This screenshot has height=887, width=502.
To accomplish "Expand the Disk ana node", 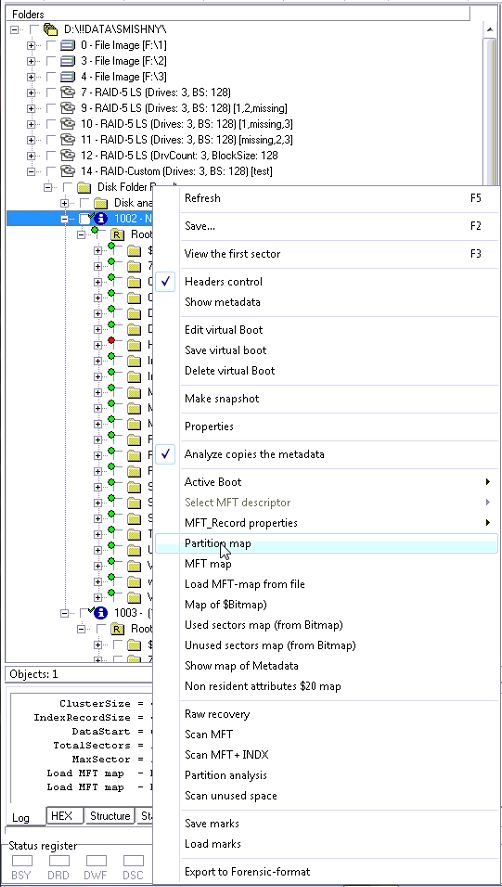I will click(x=65, y=203).
